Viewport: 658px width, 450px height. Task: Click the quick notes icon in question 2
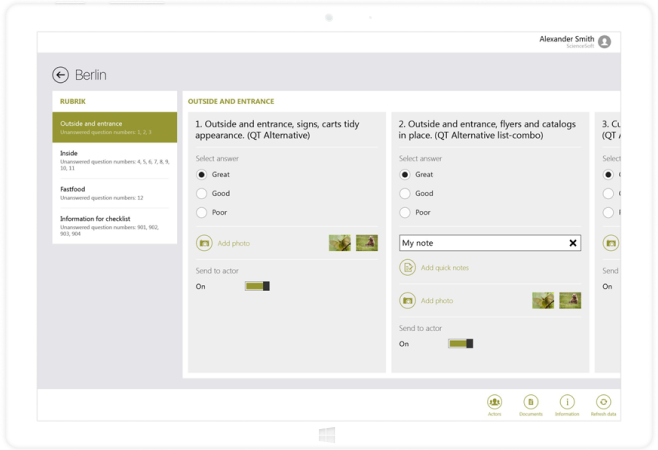point(407,267)
